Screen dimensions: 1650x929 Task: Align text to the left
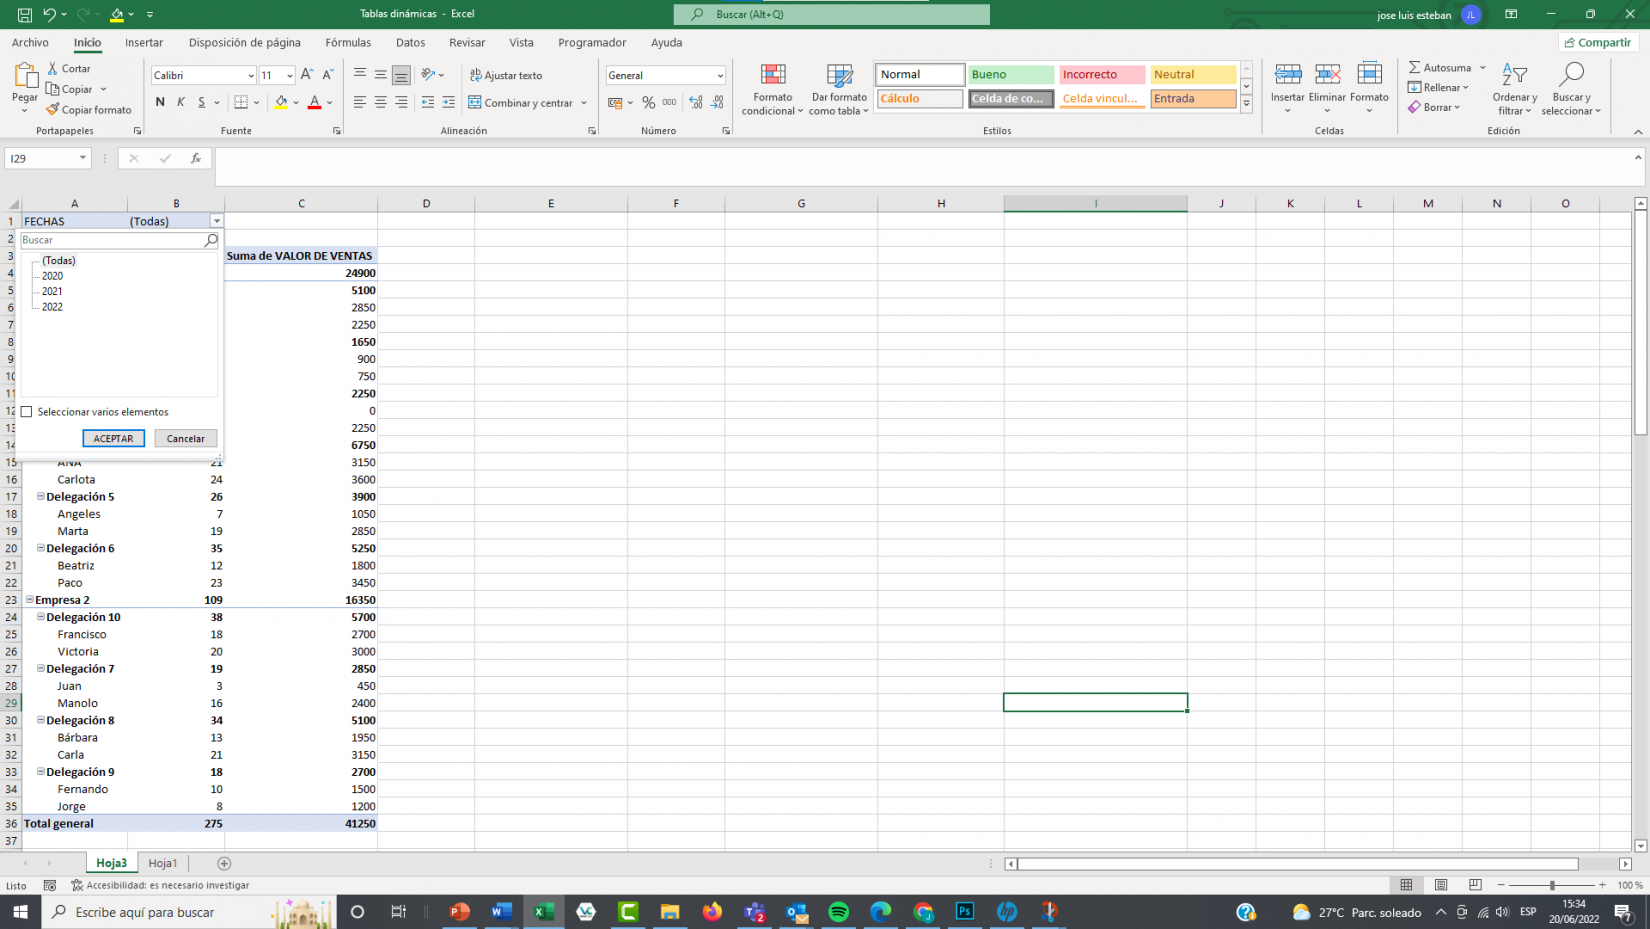(360, 102)
